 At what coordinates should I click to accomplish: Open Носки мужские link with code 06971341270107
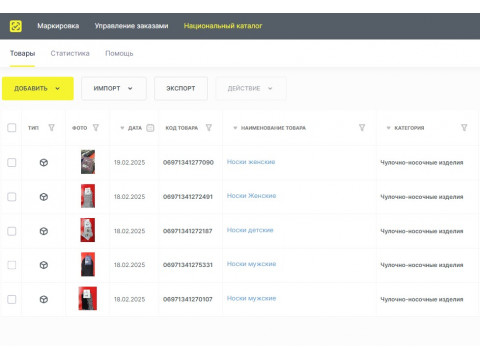click(251, 298)
